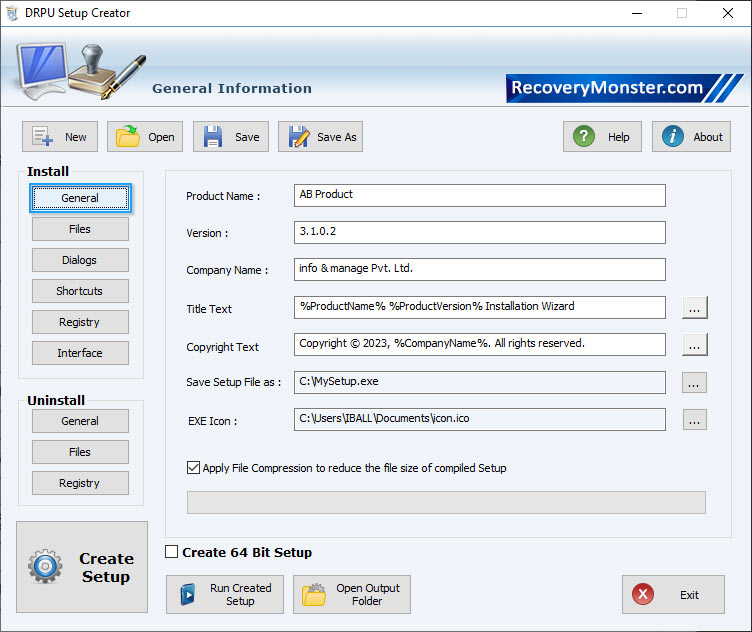This screenshot has height=632, width=752.
Task: Exit the application with red X button
Action: pyautogui.click(x=673, y=595)
